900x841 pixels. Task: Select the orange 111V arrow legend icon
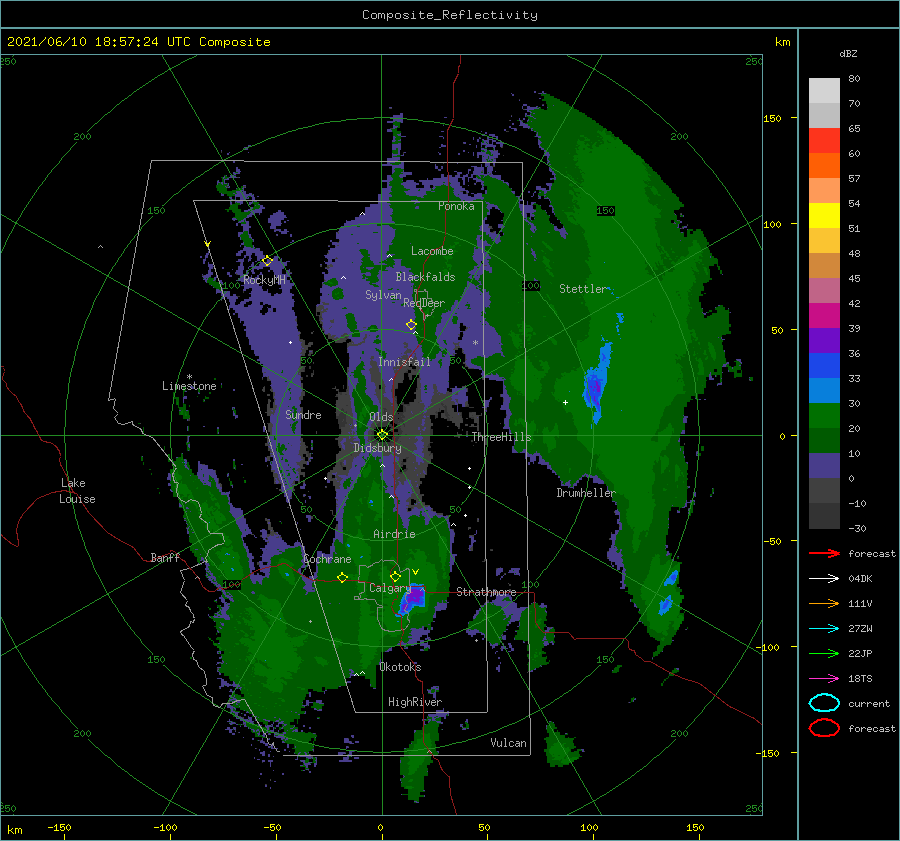coord(824,603)
